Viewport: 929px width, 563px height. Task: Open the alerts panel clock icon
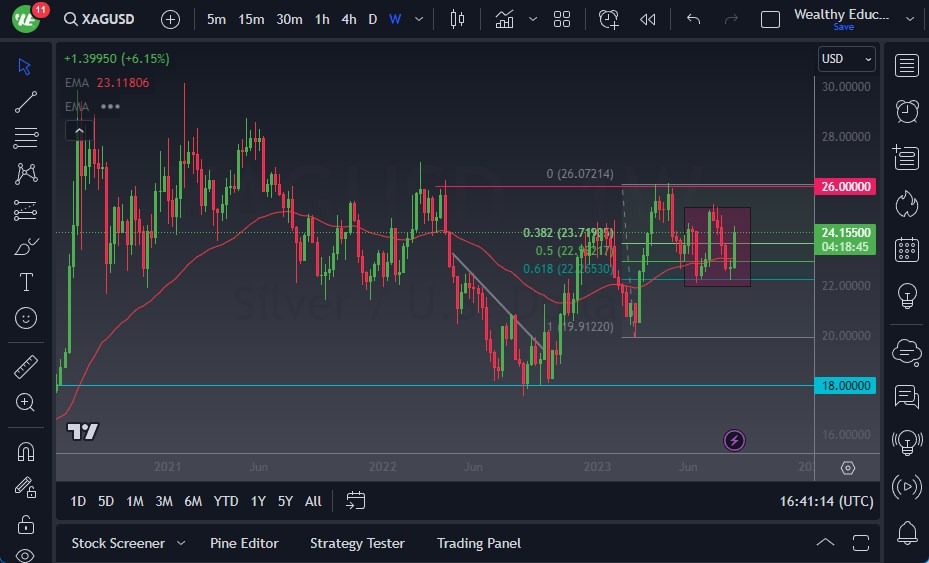907,110
